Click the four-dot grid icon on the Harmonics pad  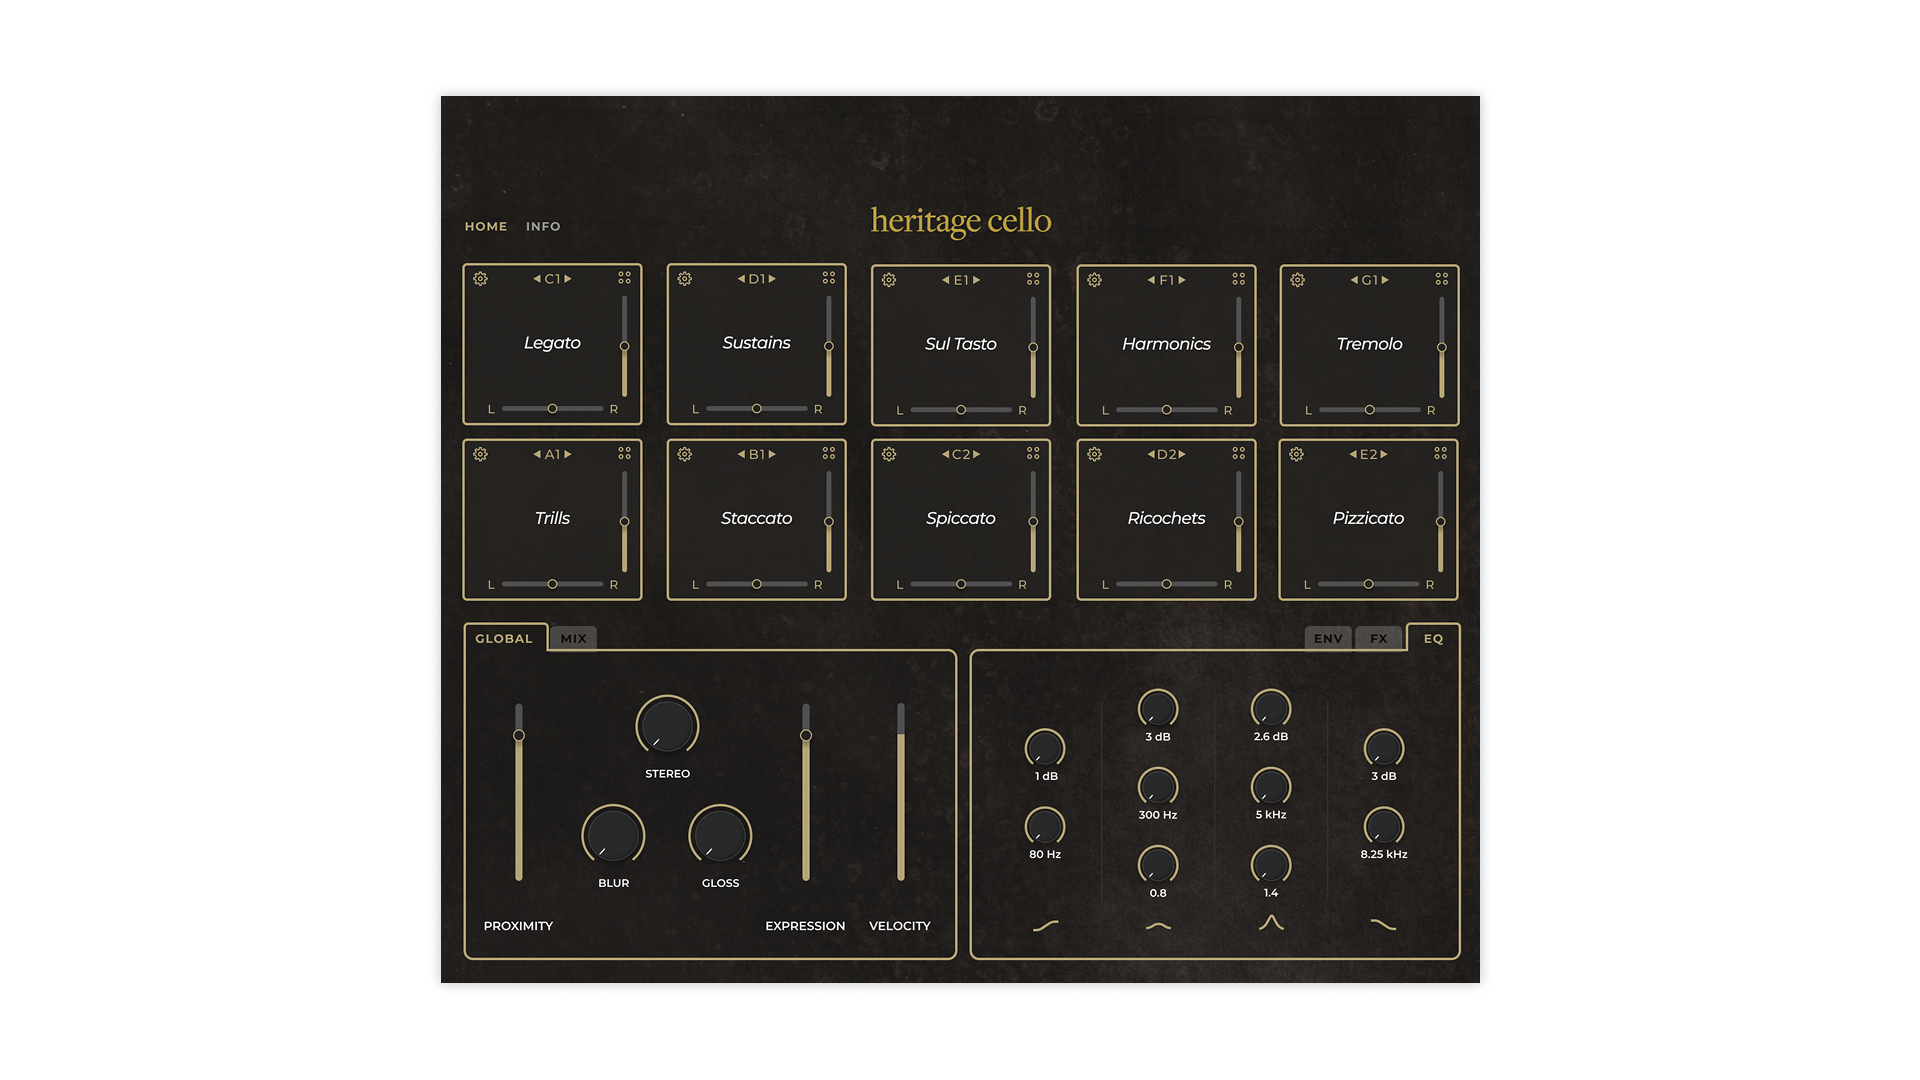tap(1238, 279)
